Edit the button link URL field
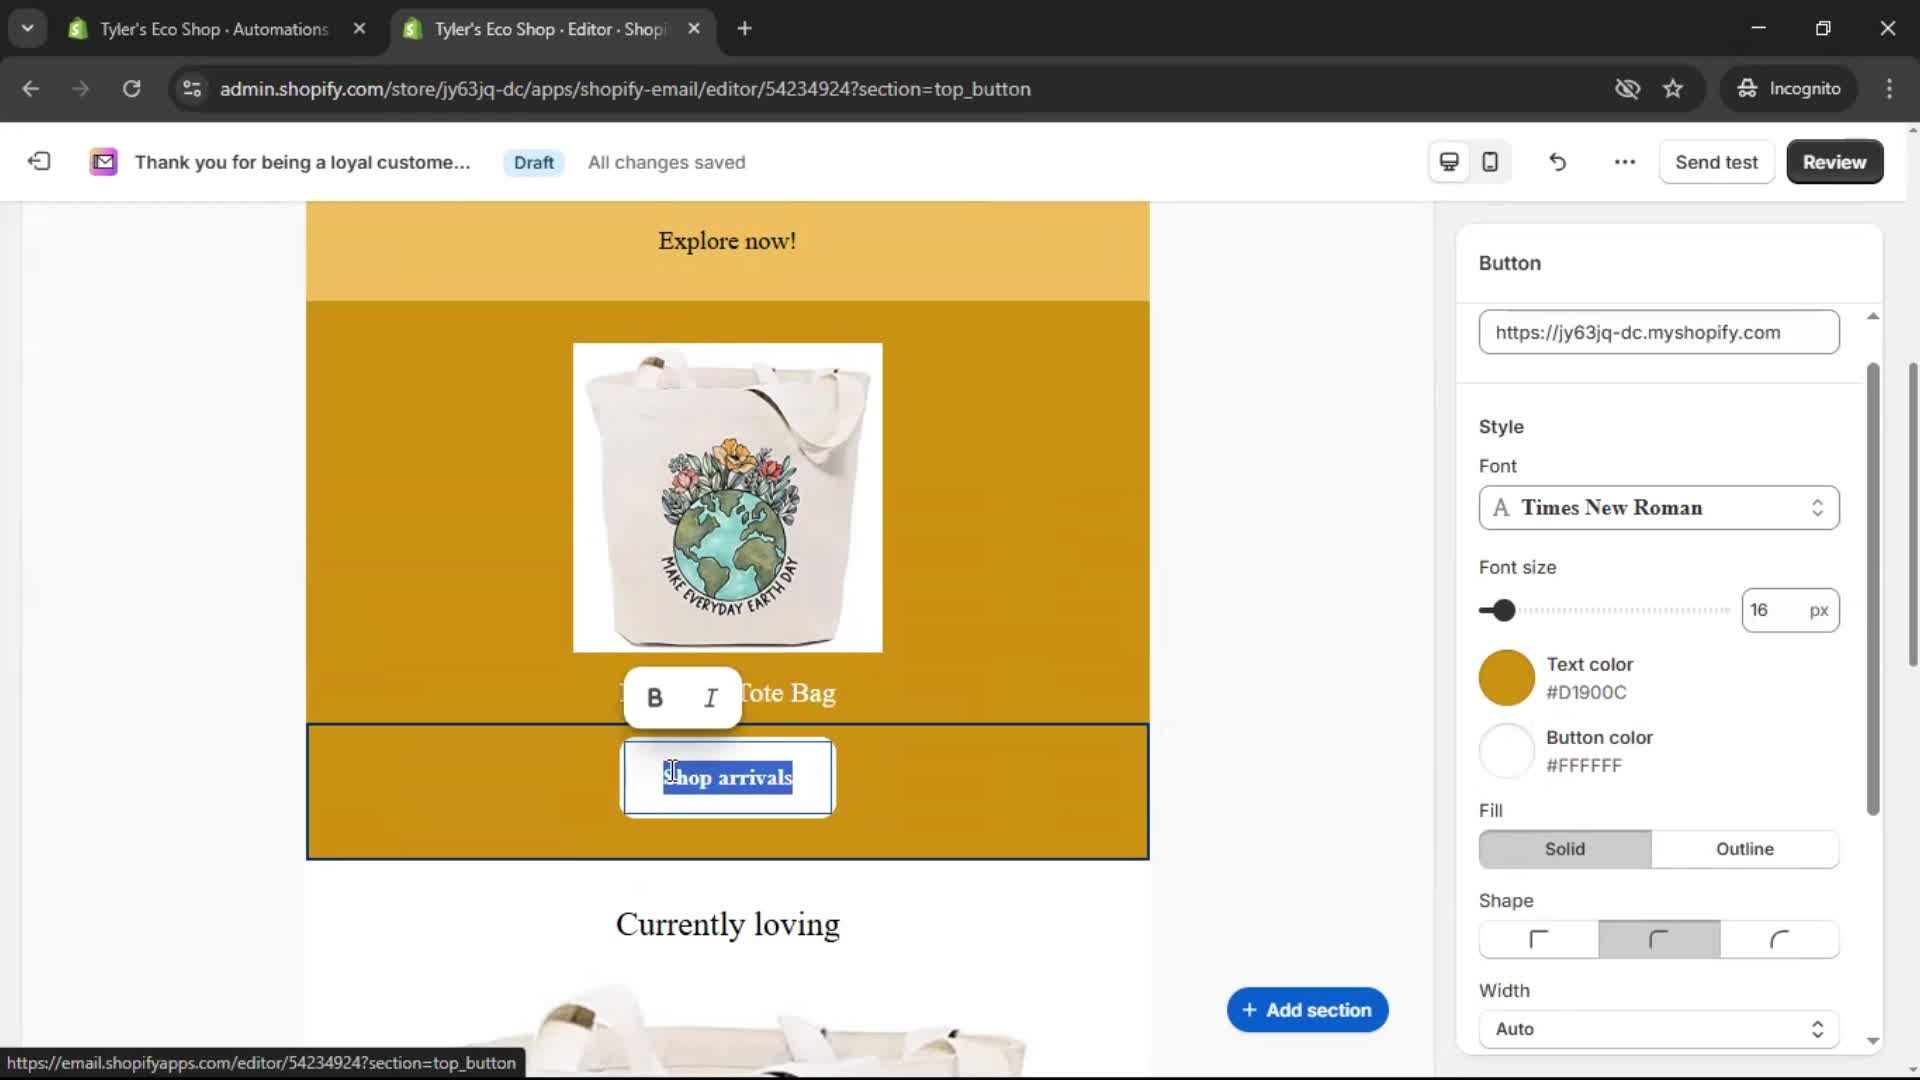The width and height of the screenshot is (1920, 1080). click(x=1657, y=332)
